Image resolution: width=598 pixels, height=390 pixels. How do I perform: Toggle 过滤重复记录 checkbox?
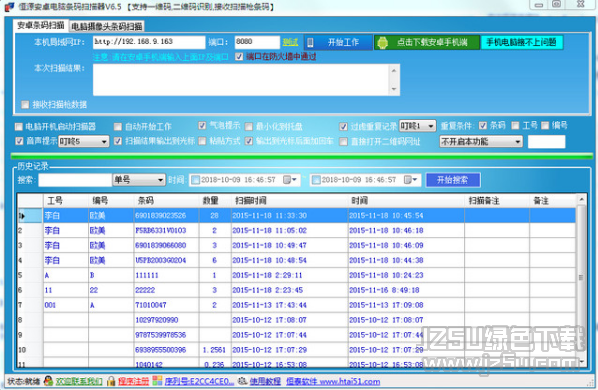pyautogui.click(x=344, y=127)
